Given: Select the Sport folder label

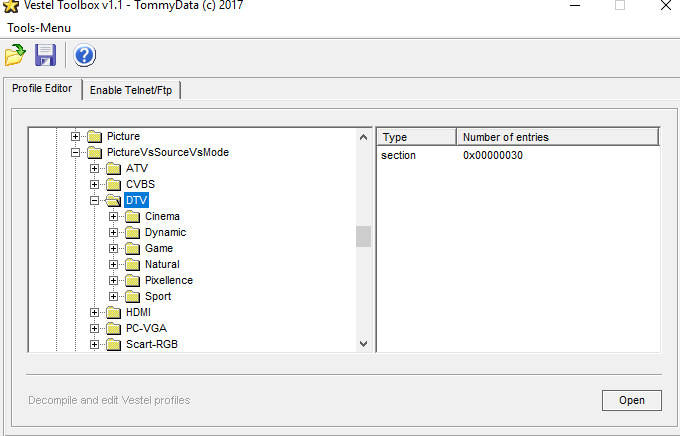Looking at the screenshot, I should (x=158, y=297).
